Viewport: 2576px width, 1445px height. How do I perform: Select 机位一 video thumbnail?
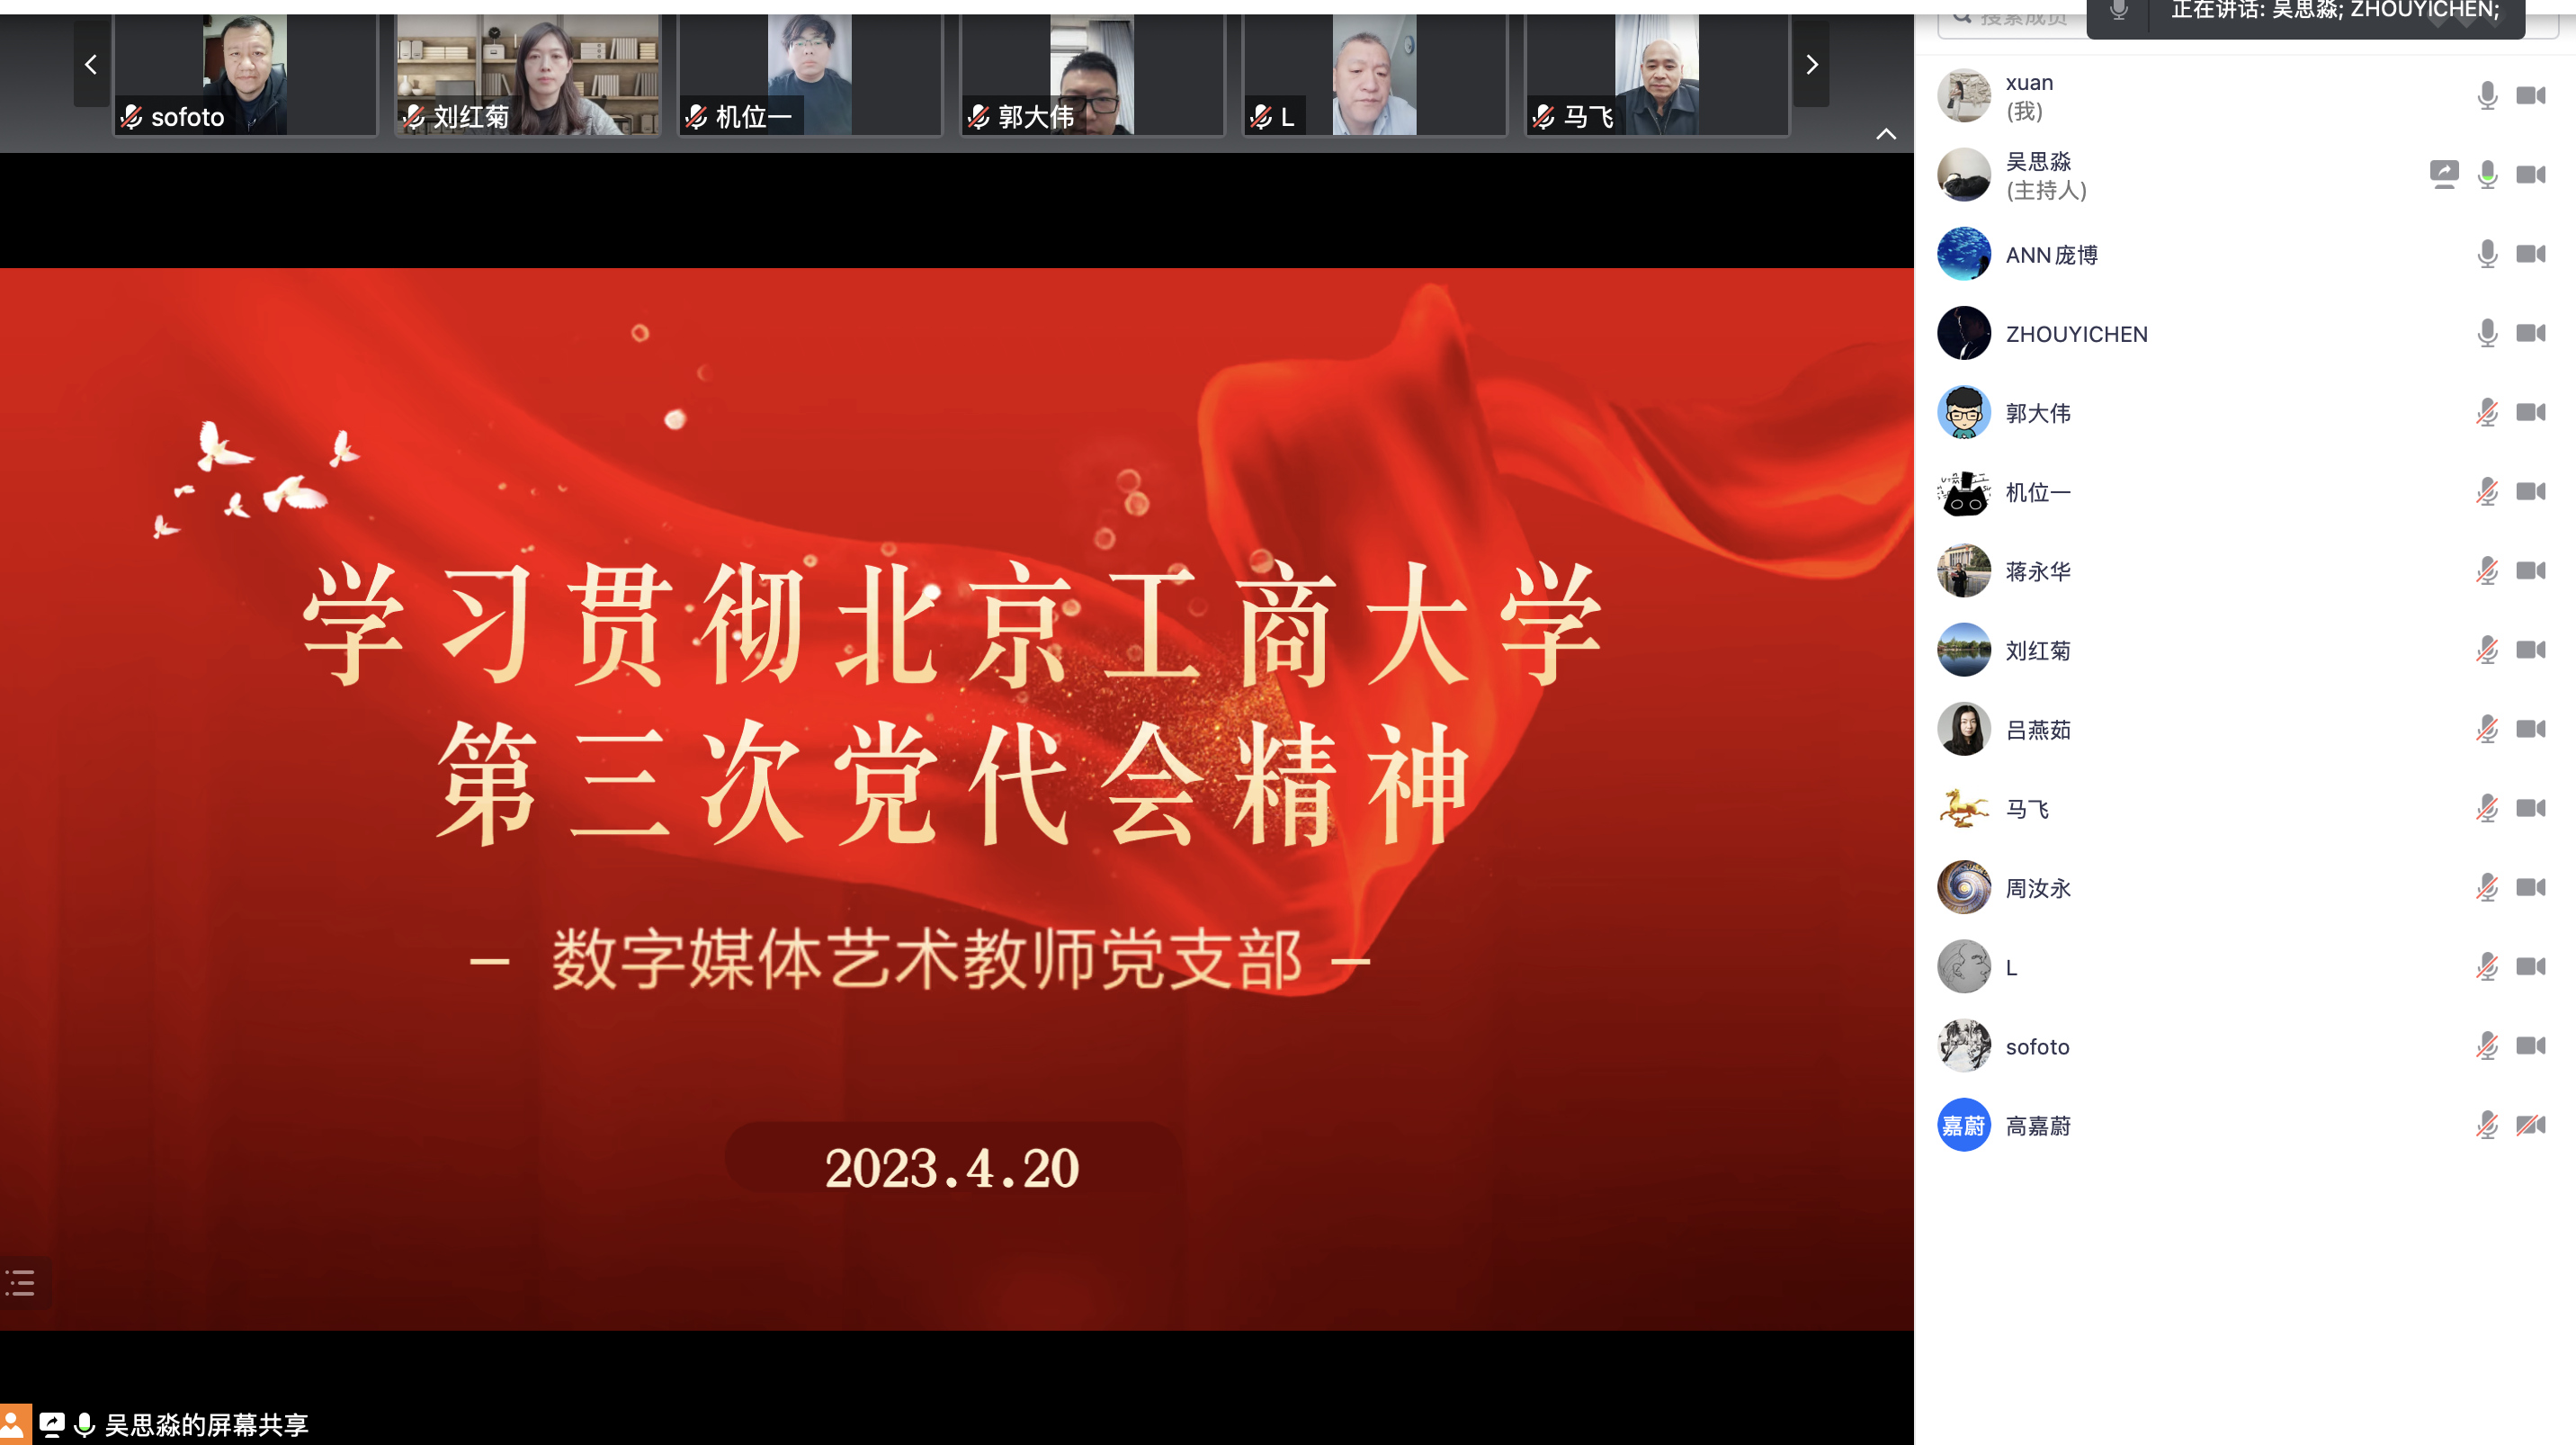(x=810, y=74)
